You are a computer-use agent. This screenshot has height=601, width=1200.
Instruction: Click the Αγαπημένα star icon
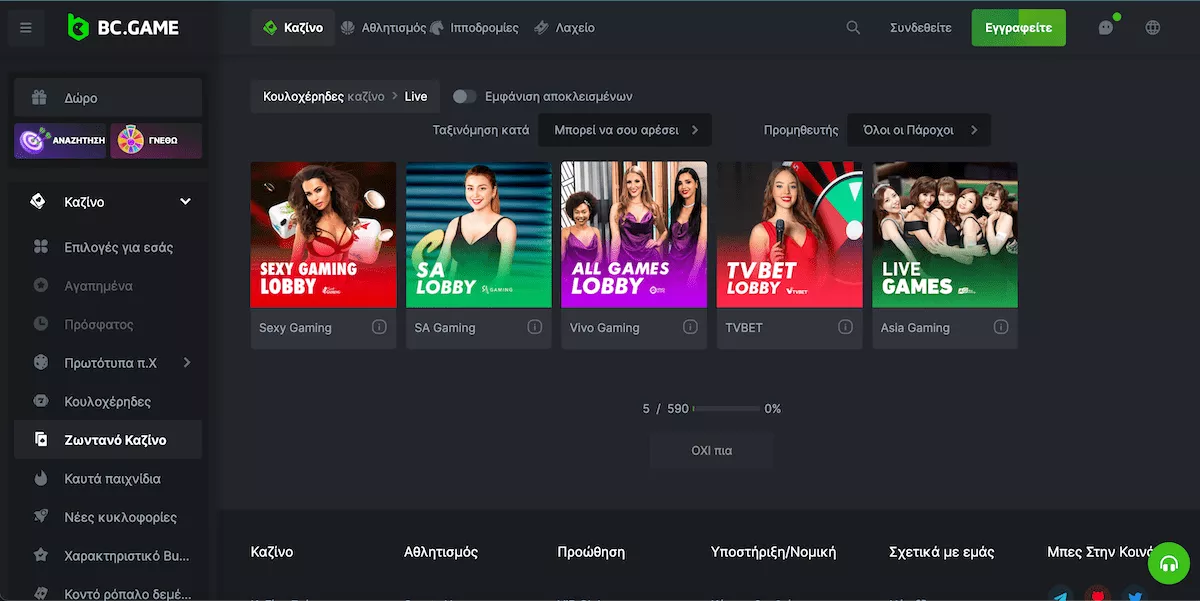point(41,286)
